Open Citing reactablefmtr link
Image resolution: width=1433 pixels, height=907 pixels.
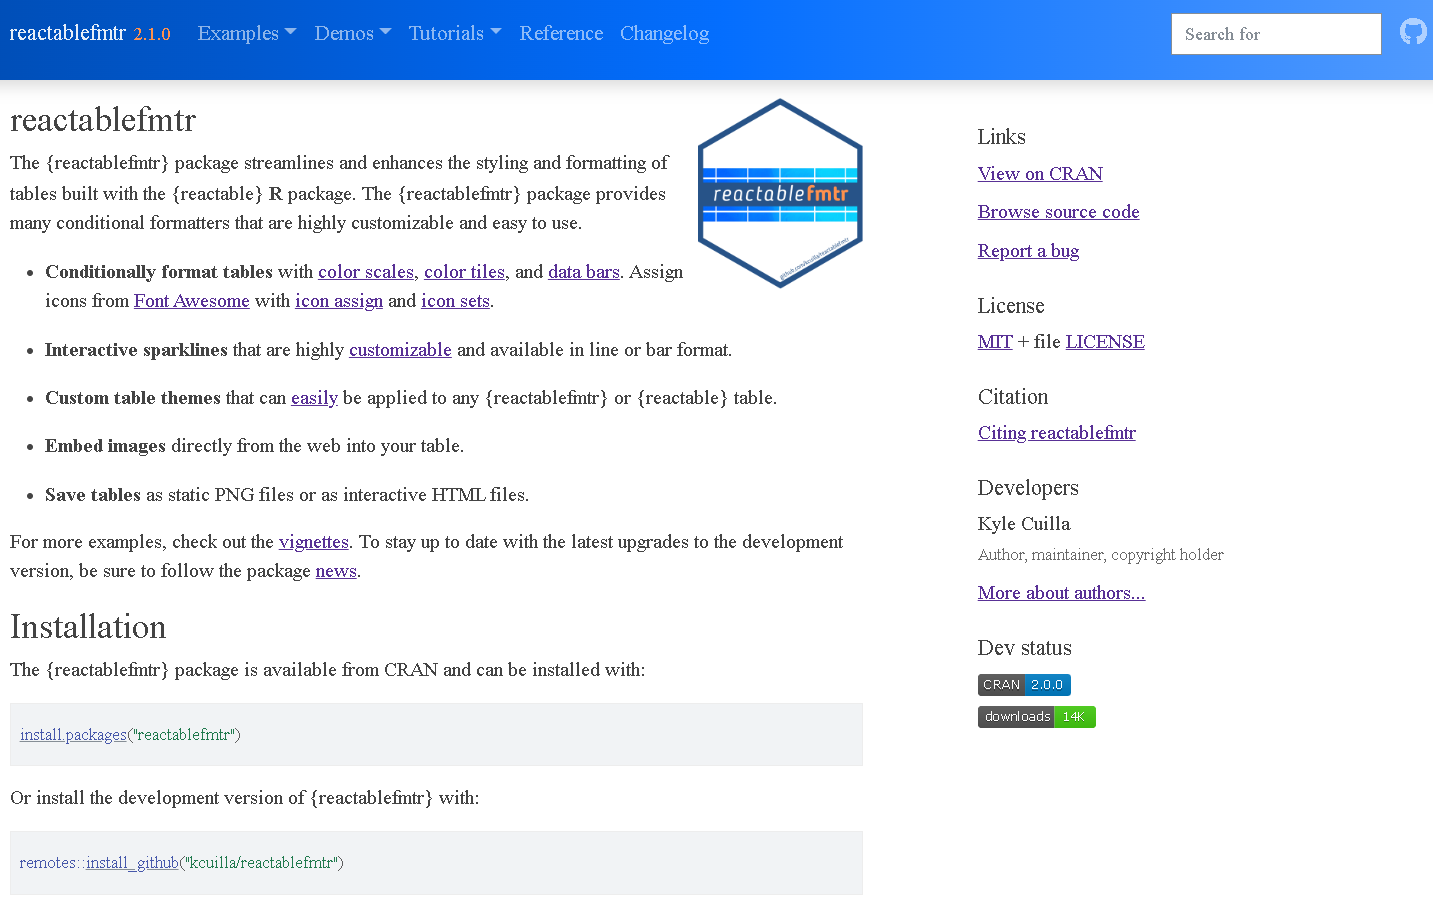(x=1057, y=433)
